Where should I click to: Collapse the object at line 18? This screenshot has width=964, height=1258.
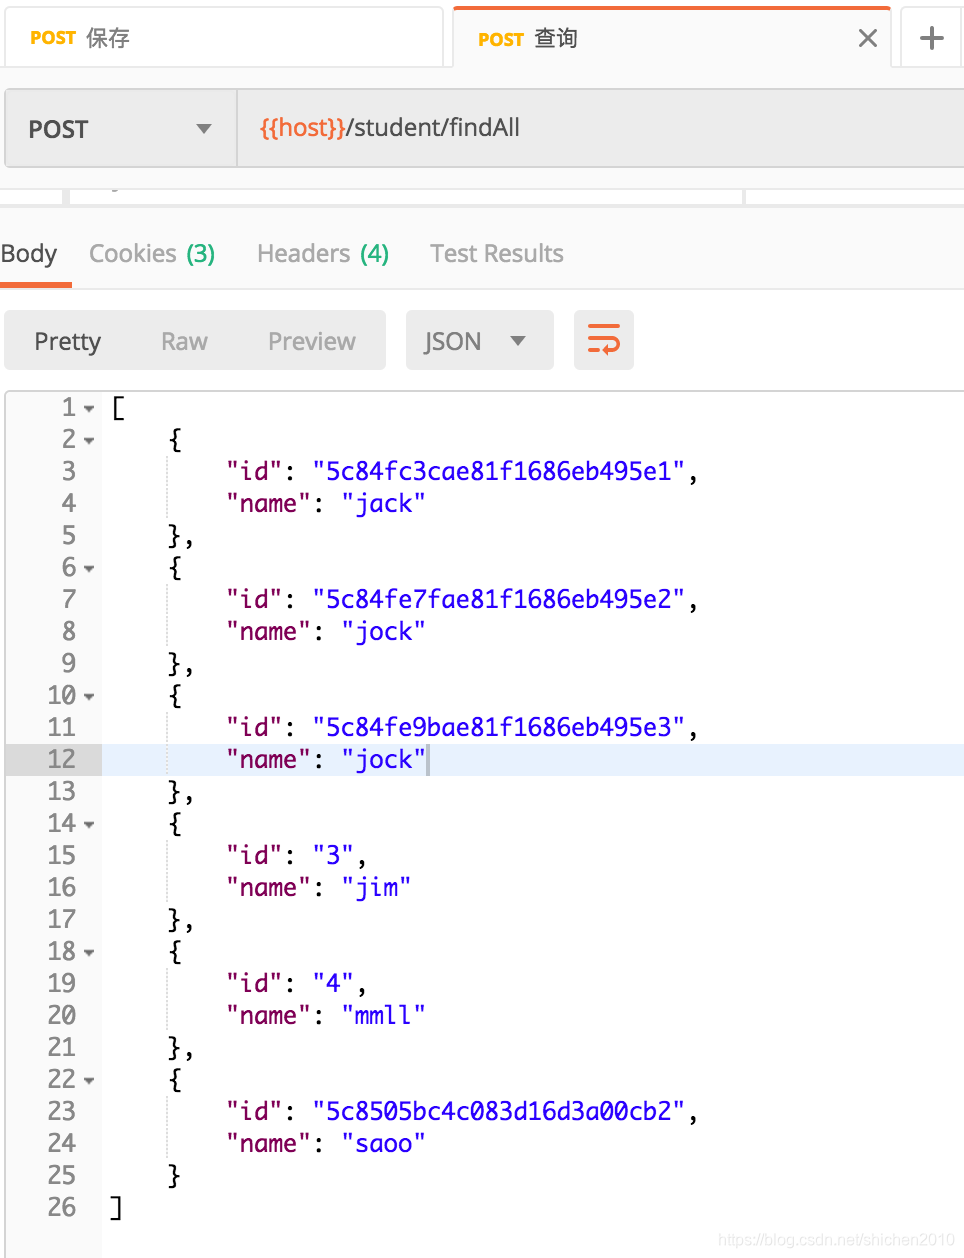[89, 953]
